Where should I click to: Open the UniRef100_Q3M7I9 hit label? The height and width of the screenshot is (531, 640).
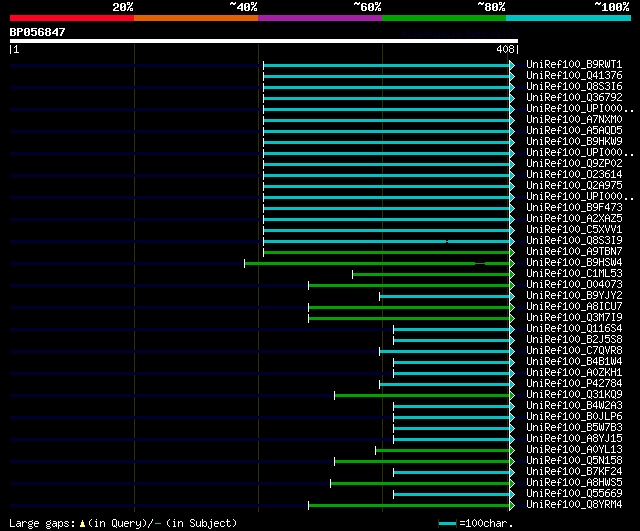point(574,318)
